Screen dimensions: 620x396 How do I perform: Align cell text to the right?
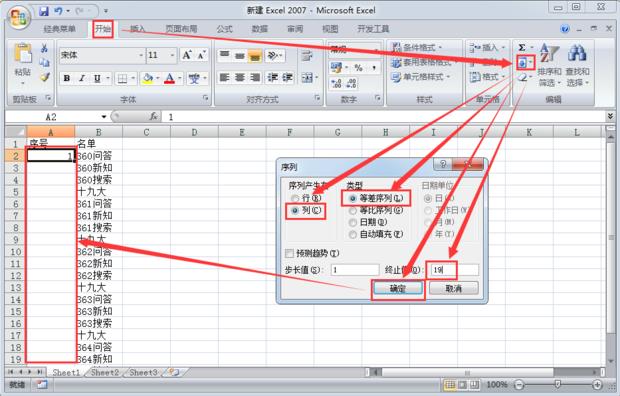tap(255, 78)
